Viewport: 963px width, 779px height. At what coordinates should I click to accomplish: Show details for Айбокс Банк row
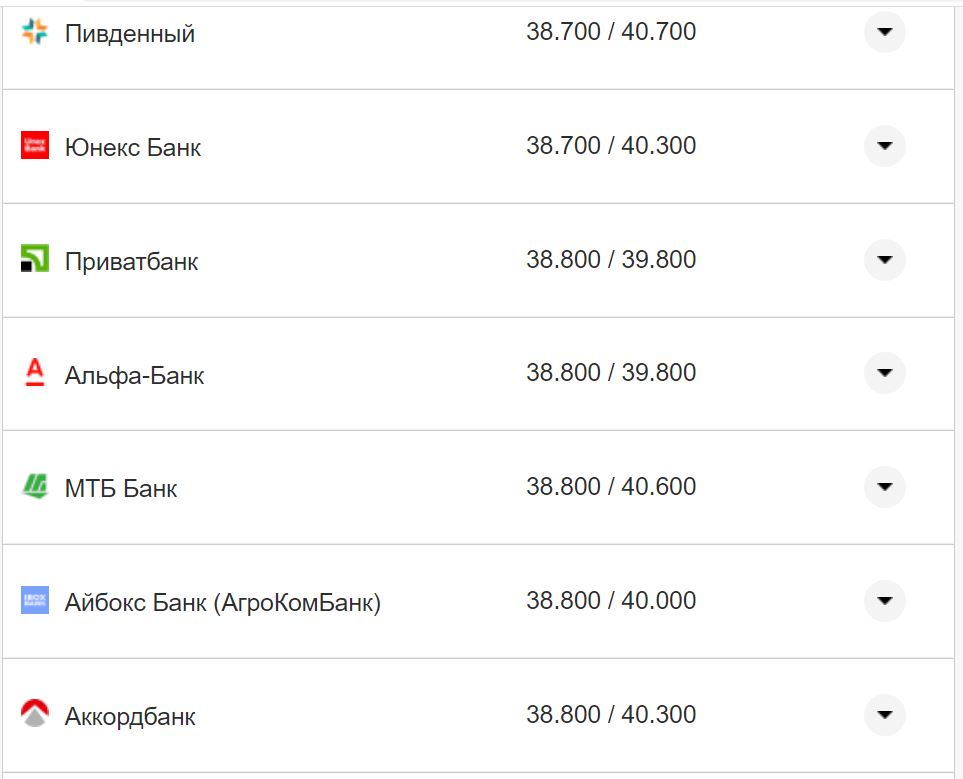884,601
